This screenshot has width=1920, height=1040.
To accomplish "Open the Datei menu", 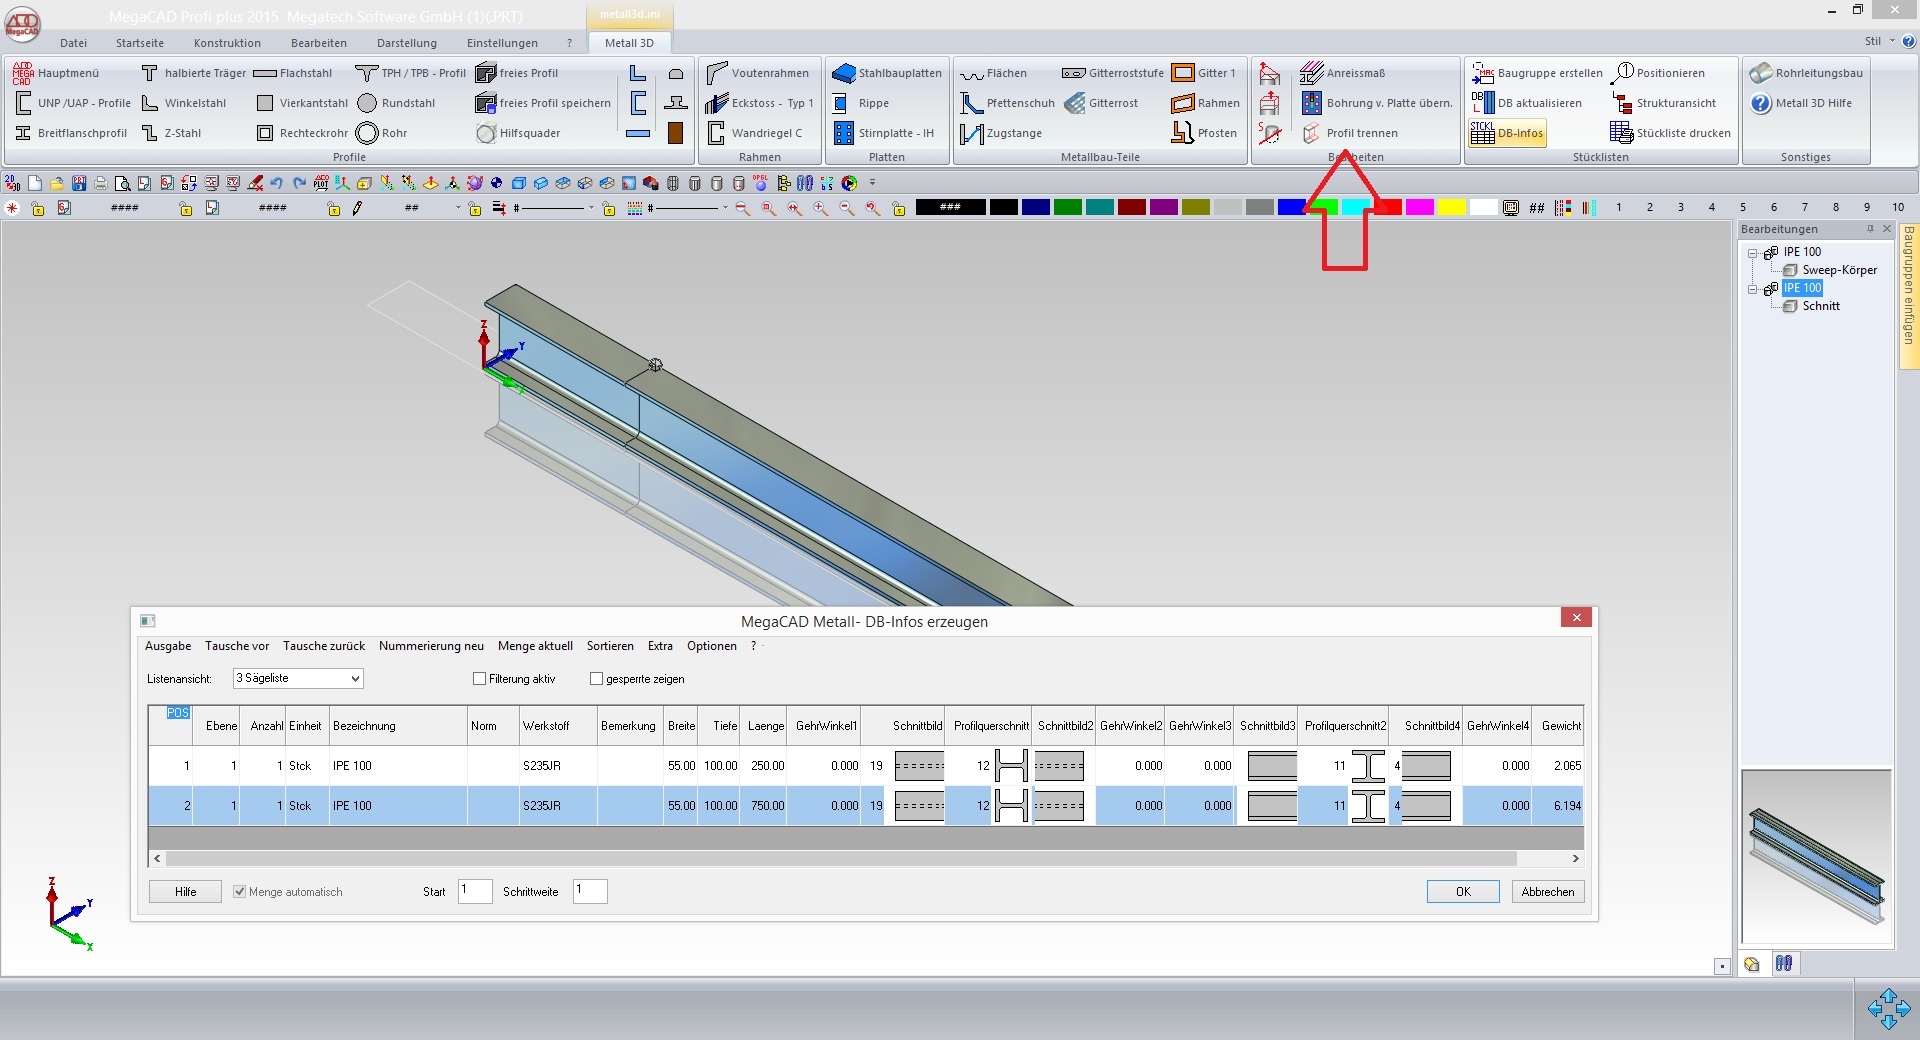I will 73,43.
